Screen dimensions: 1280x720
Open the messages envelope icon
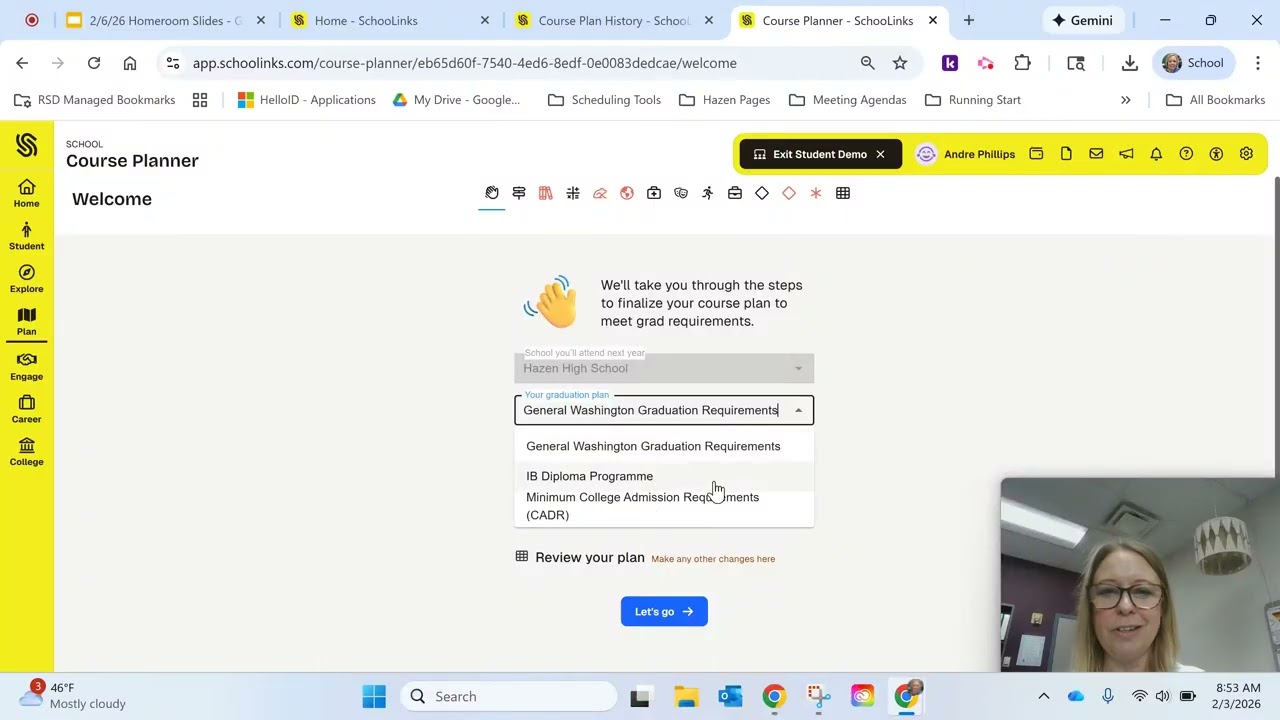pyautogui.click(x=1096, y=154)
